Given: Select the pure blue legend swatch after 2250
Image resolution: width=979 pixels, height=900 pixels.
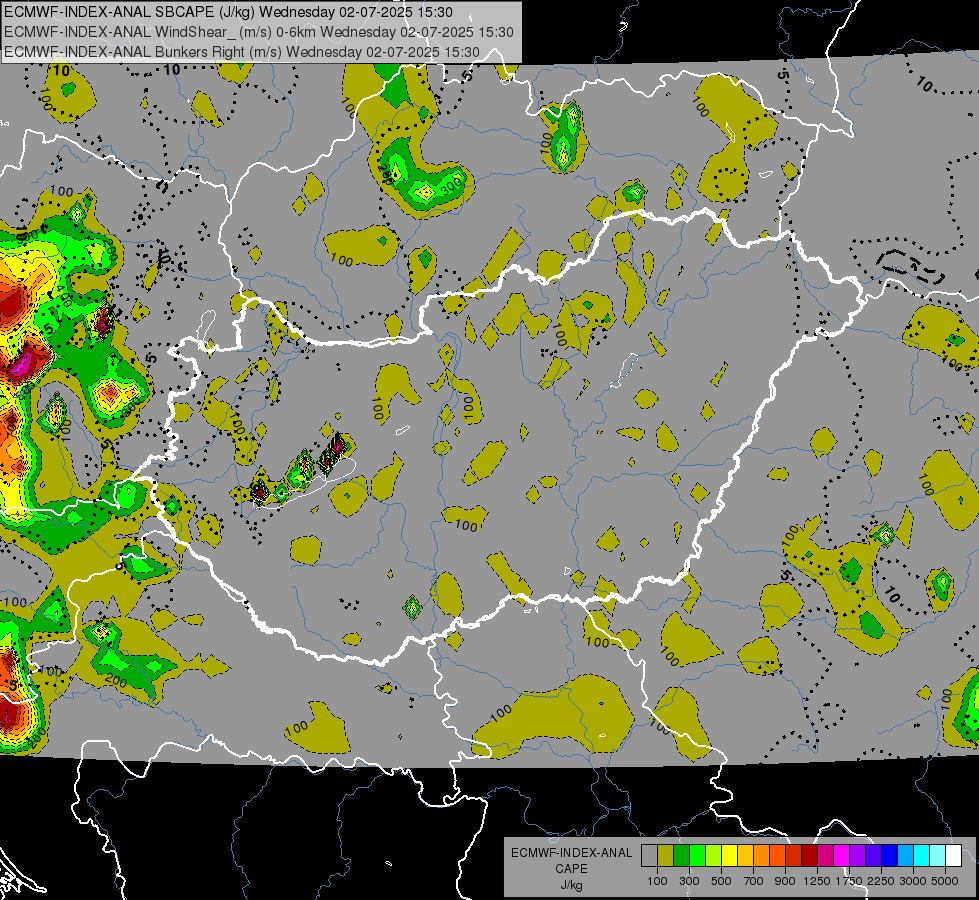Looking at the screenshot, I should click(x=890, y=855).
